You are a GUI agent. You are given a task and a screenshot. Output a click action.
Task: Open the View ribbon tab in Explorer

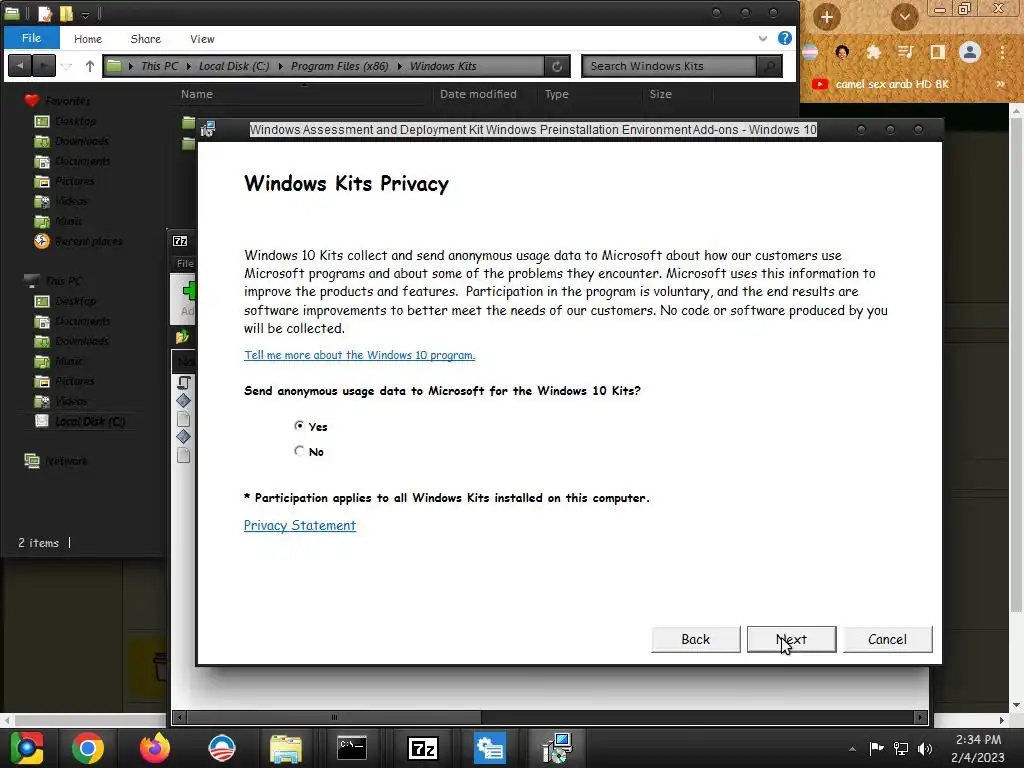point(202,39)
